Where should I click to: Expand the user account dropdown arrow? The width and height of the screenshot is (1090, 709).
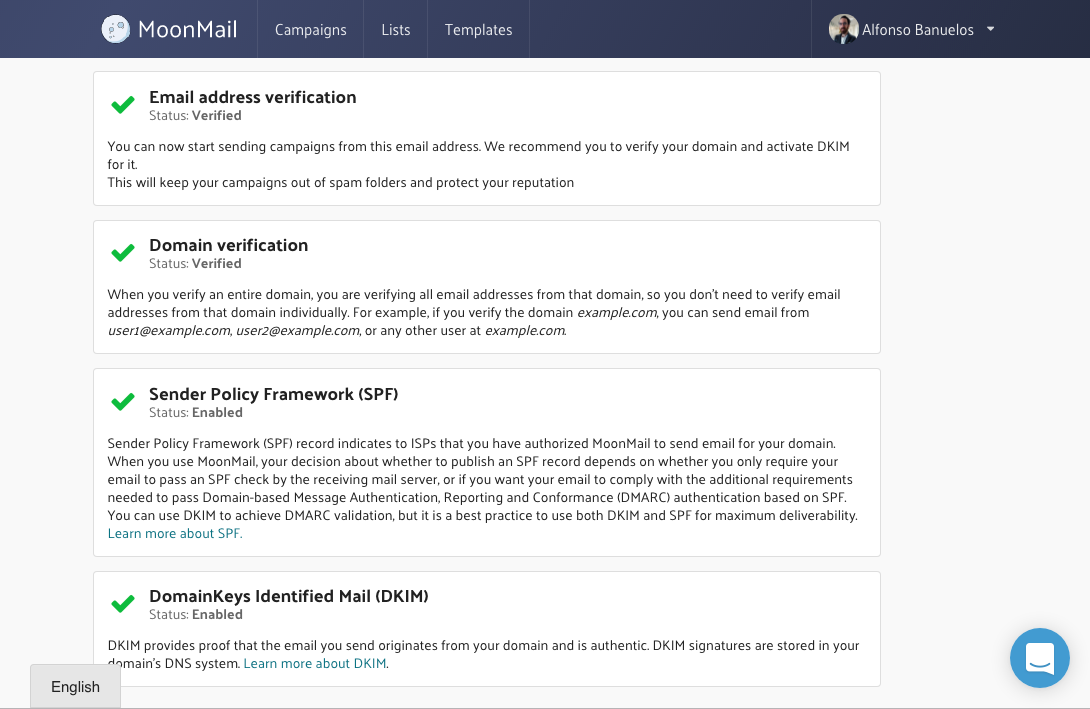tap(990, 29)
